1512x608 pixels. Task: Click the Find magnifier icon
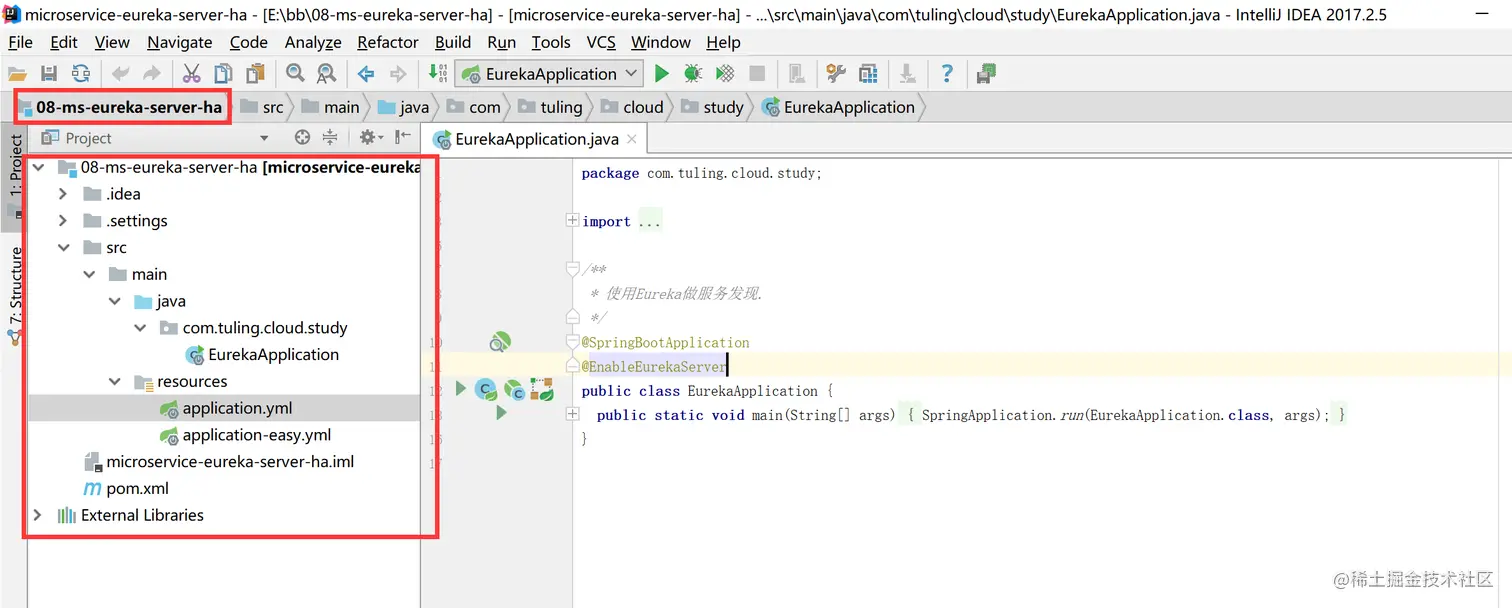295,73
